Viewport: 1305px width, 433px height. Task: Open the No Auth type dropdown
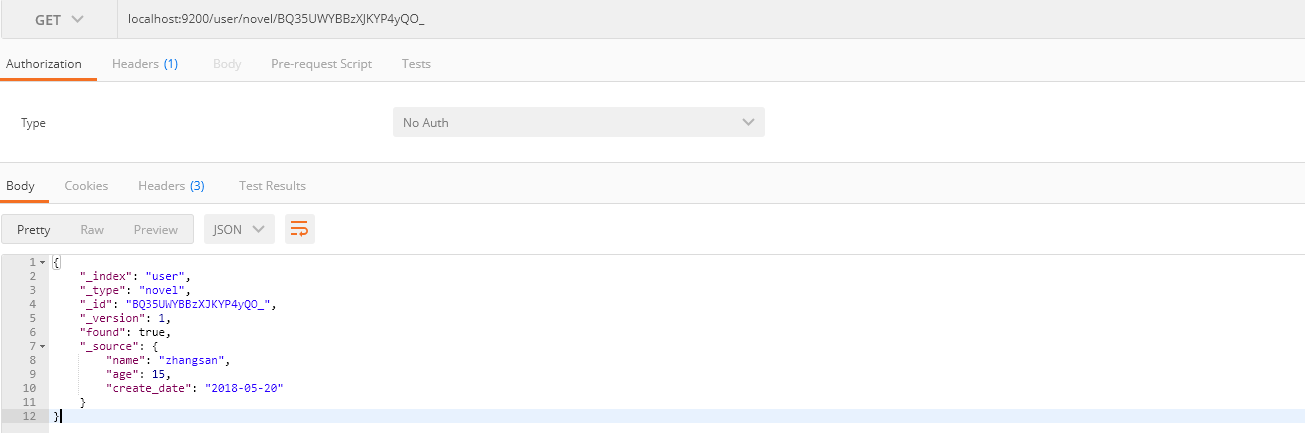pos(578,122)
